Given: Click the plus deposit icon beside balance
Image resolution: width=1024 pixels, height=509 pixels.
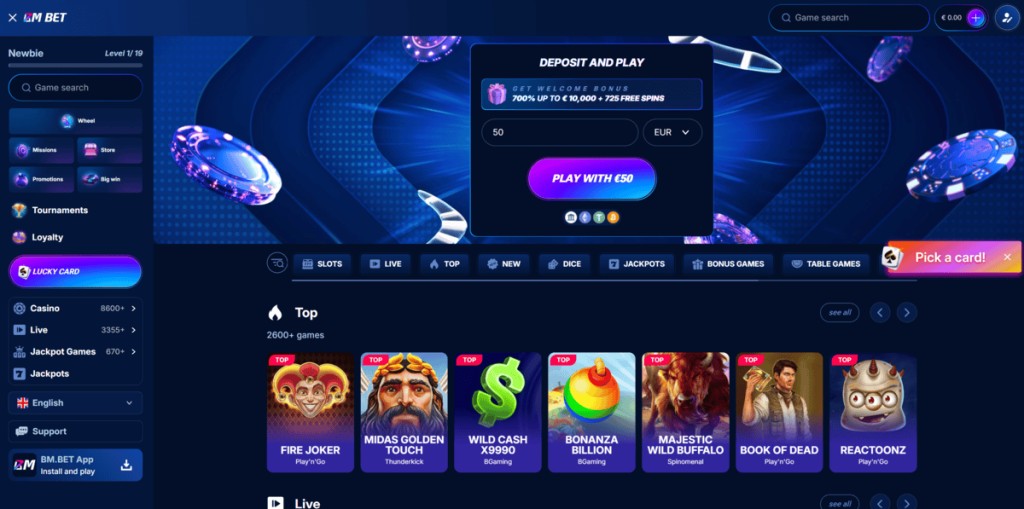Looking at the screenshot, I should pos(976,18).
